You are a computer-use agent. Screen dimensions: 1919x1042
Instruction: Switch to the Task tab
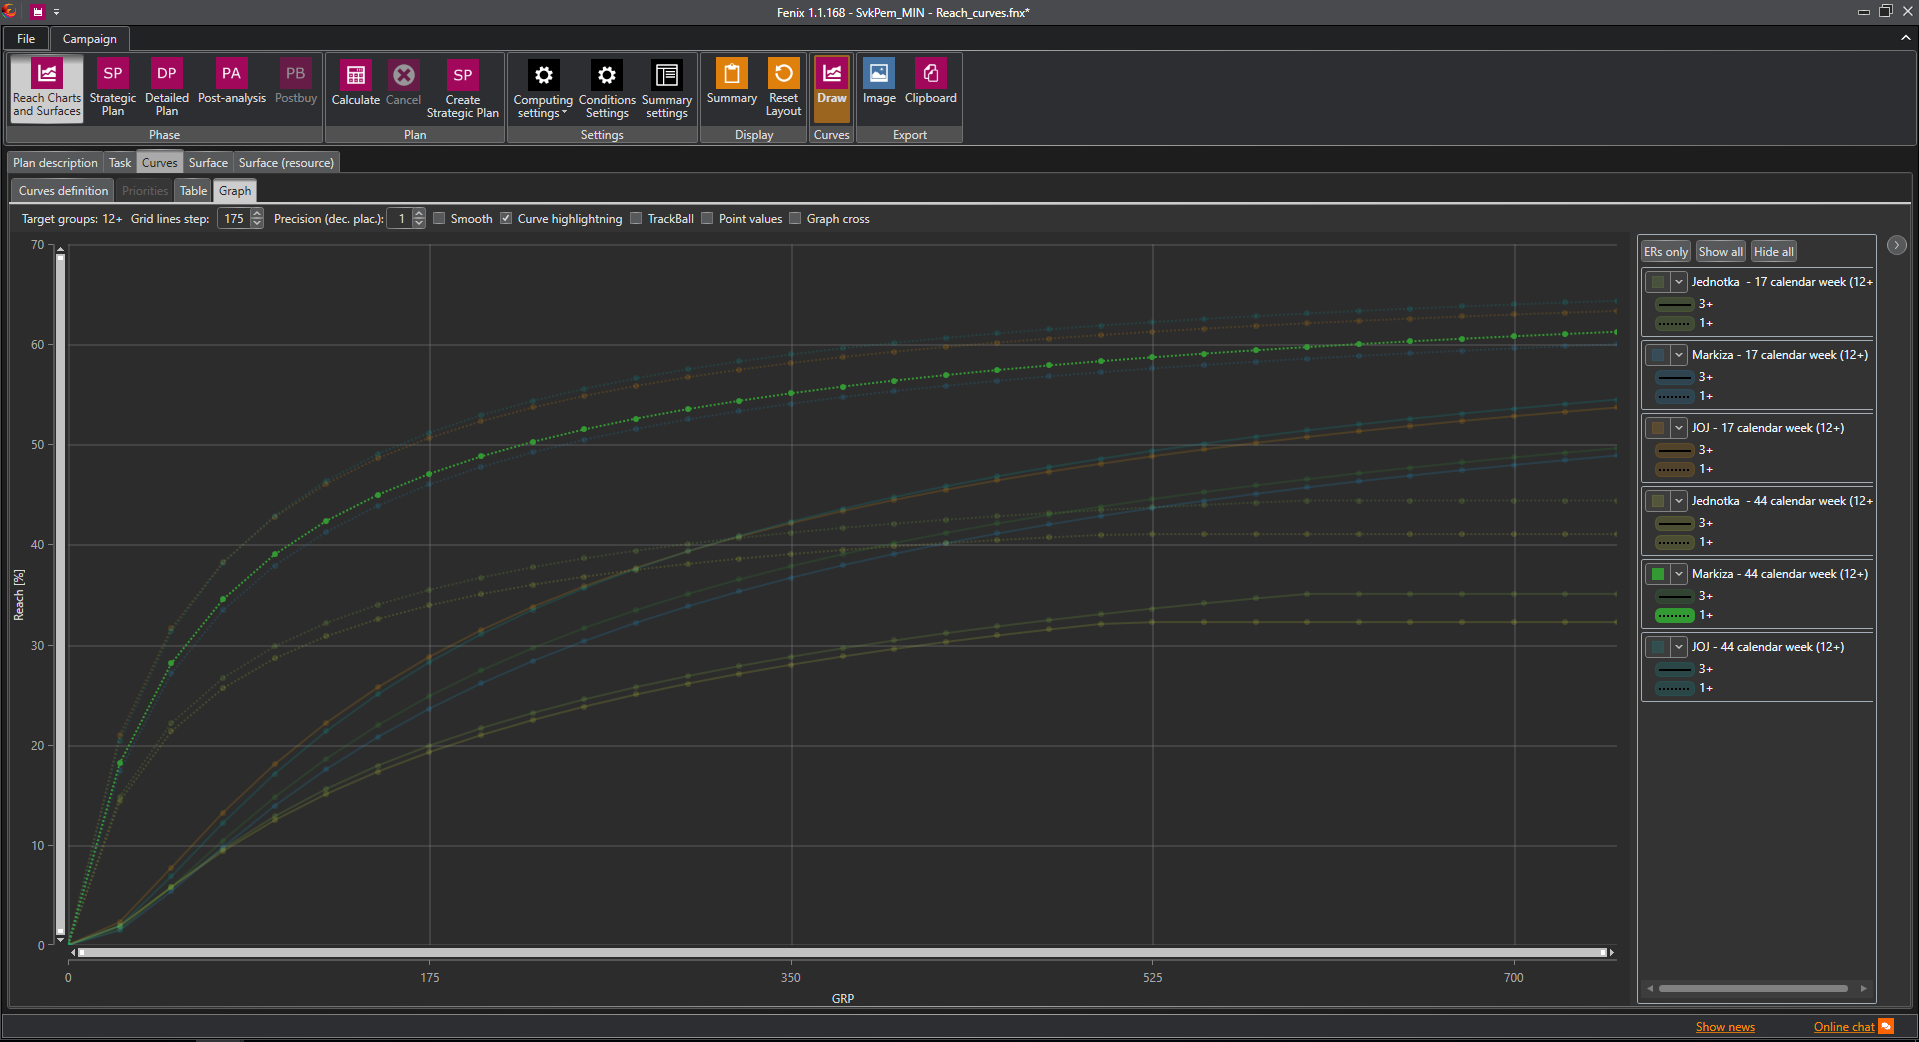tap(120, 163)
